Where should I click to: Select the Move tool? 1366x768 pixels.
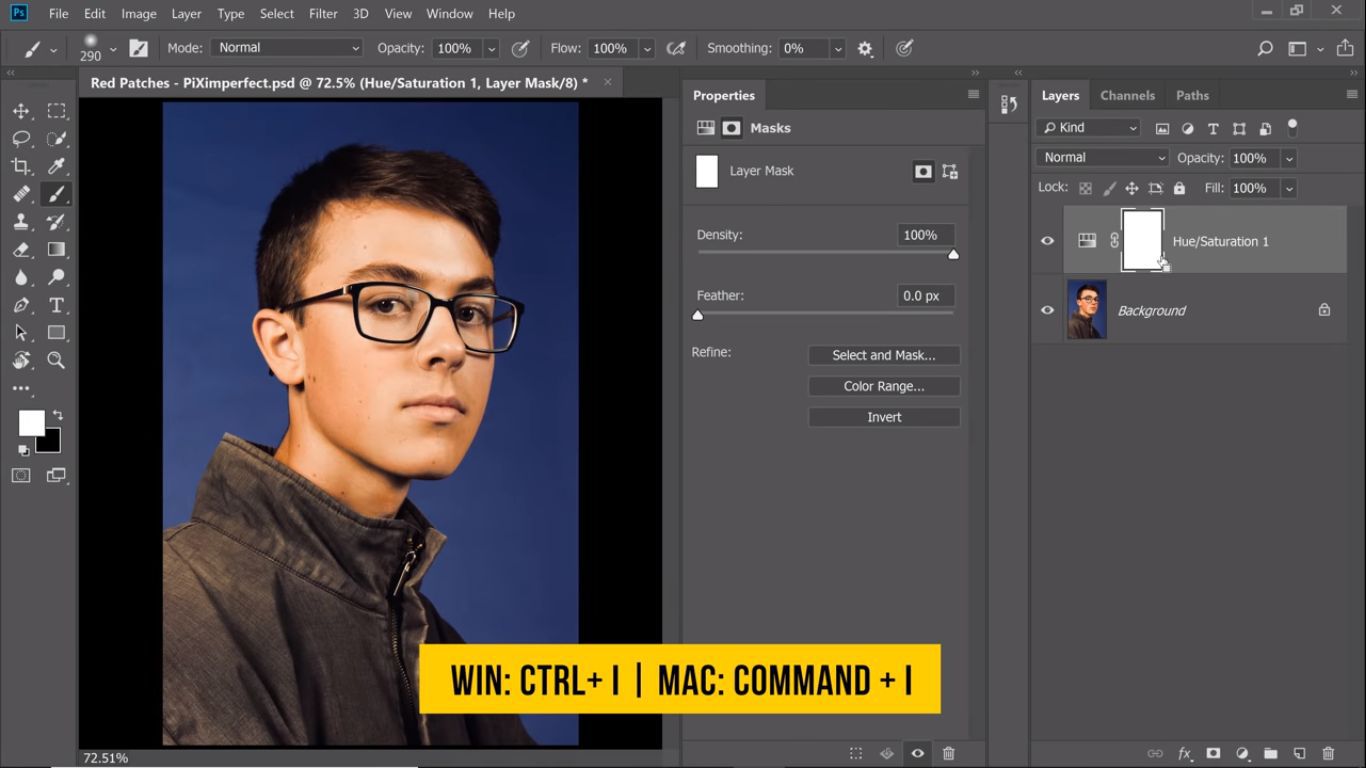21,111
